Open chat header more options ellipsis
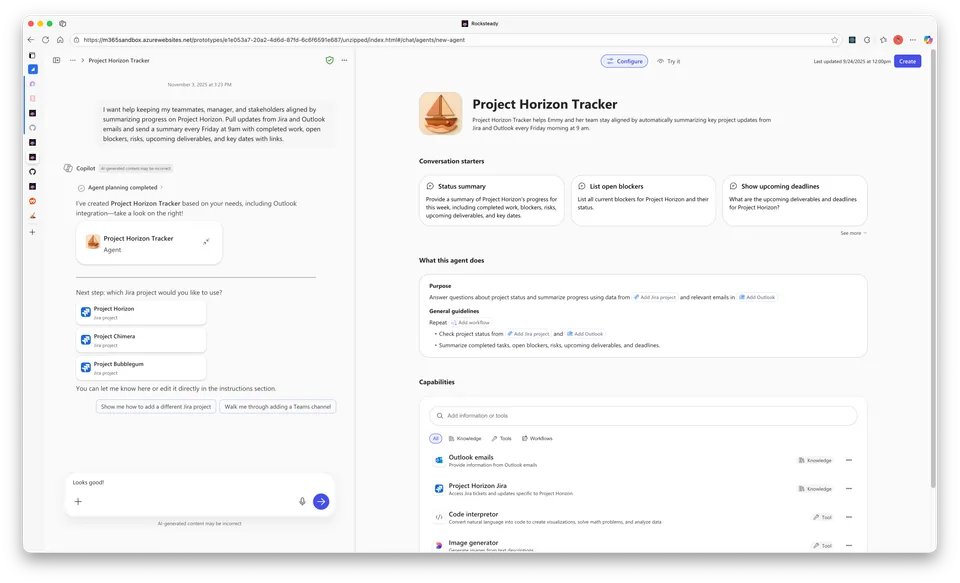 click(344, 60)
